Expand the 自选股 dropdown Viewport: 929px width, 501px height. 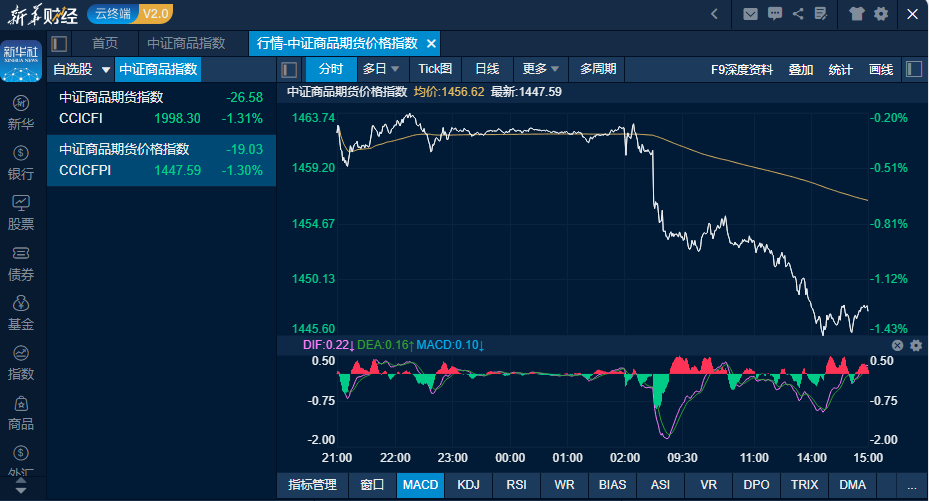[x=106, y=70]
